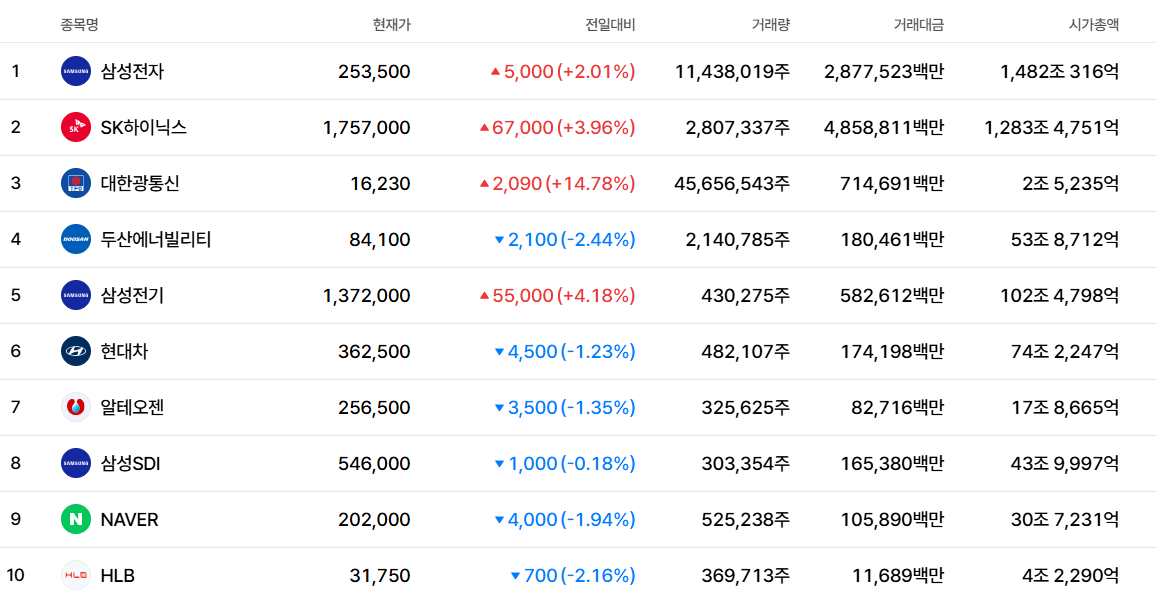1157x600 pixels.
Task: Select 두산에너빌리티 current price 84,100
Action: tap(380, 240)
